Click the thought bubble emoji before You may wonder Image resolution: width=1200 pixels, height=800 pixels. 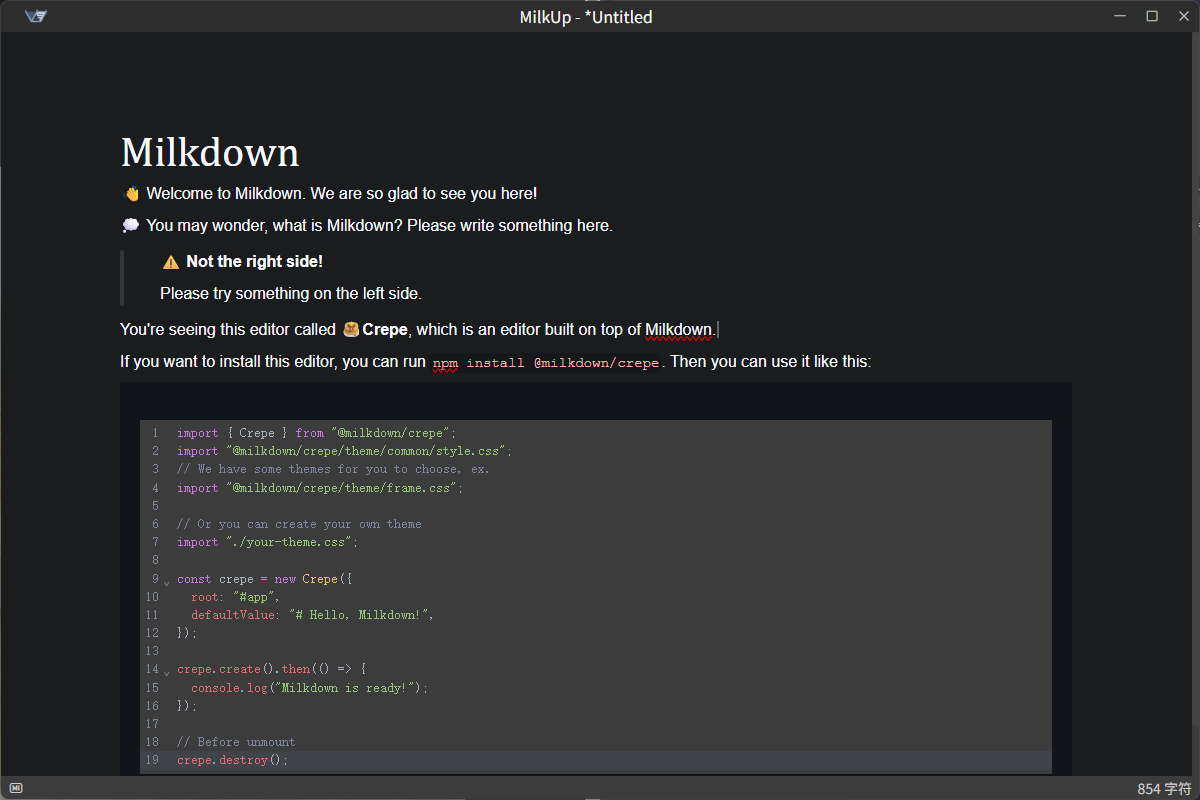131,226
